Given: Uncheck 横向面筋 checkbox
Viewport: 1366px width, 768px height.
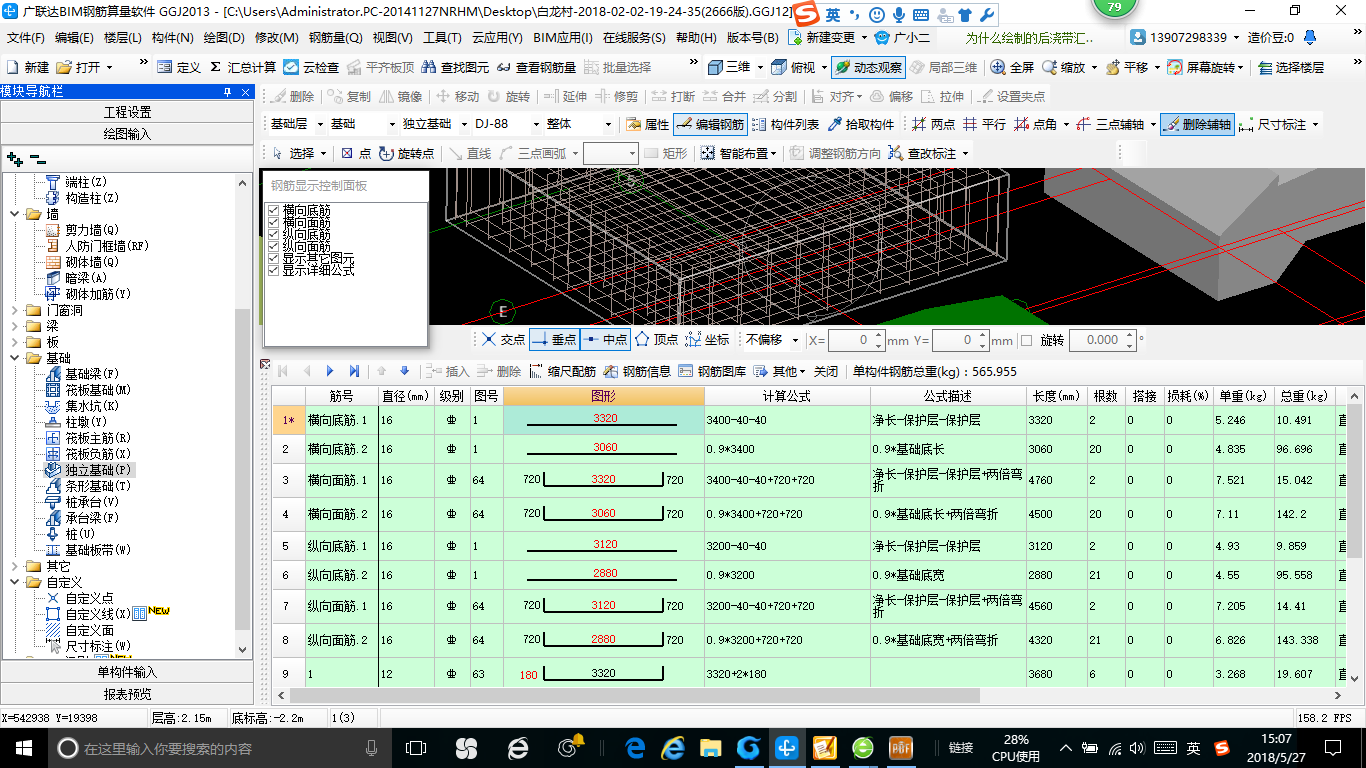Looking at the screenshot, I should click(273, 223).
